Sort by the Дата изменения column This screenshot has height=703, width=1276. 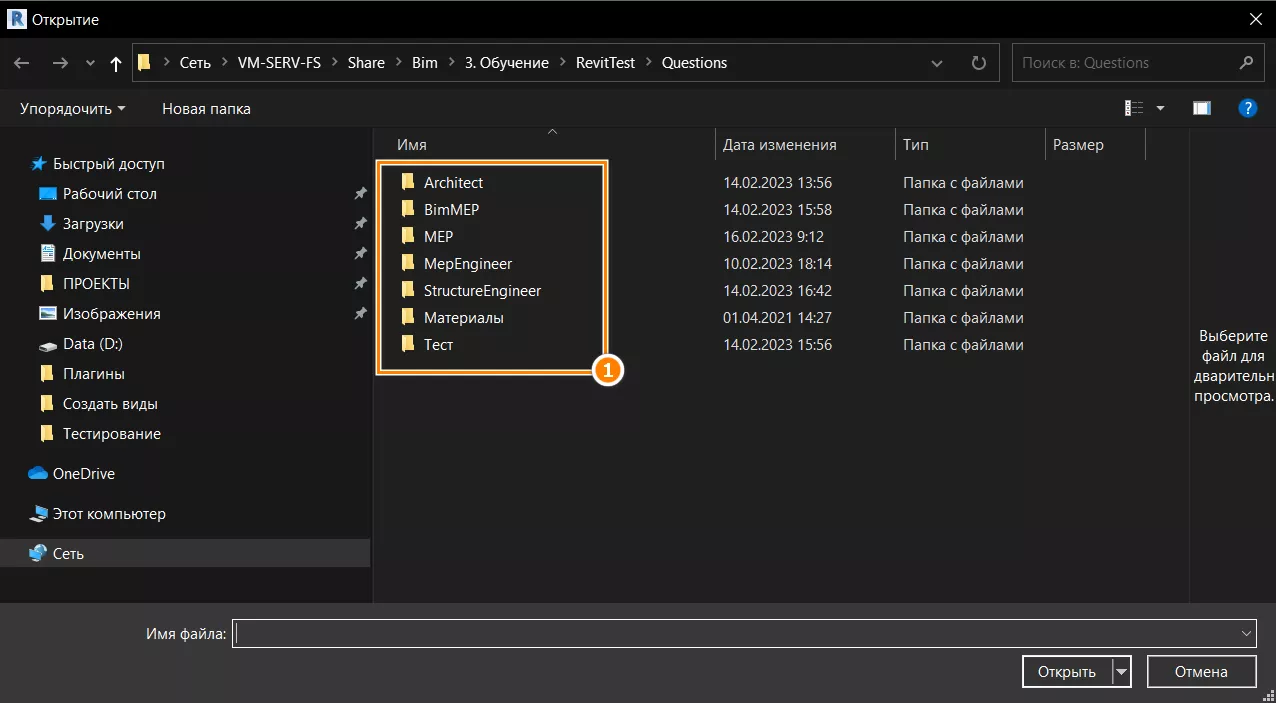[x=779, y=145]
